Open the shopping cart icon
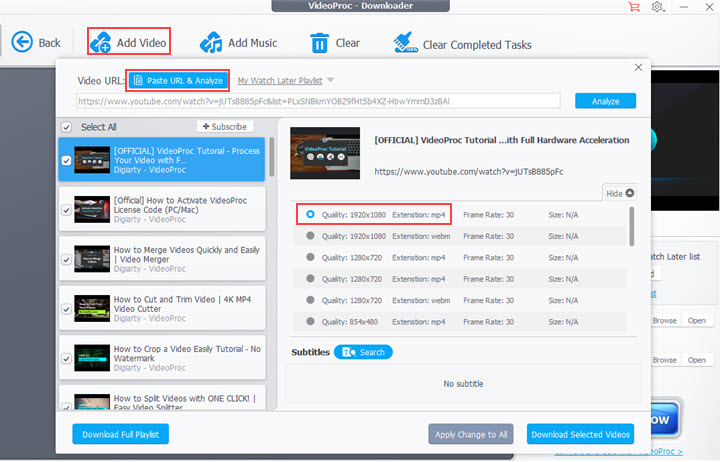This screenshot has height=462, width=720. [634, 7]
